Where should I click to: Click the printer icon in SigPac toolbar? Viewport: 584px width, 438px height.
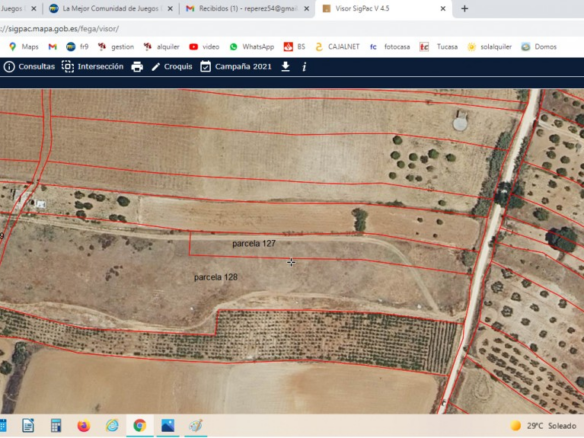point(137,67)
